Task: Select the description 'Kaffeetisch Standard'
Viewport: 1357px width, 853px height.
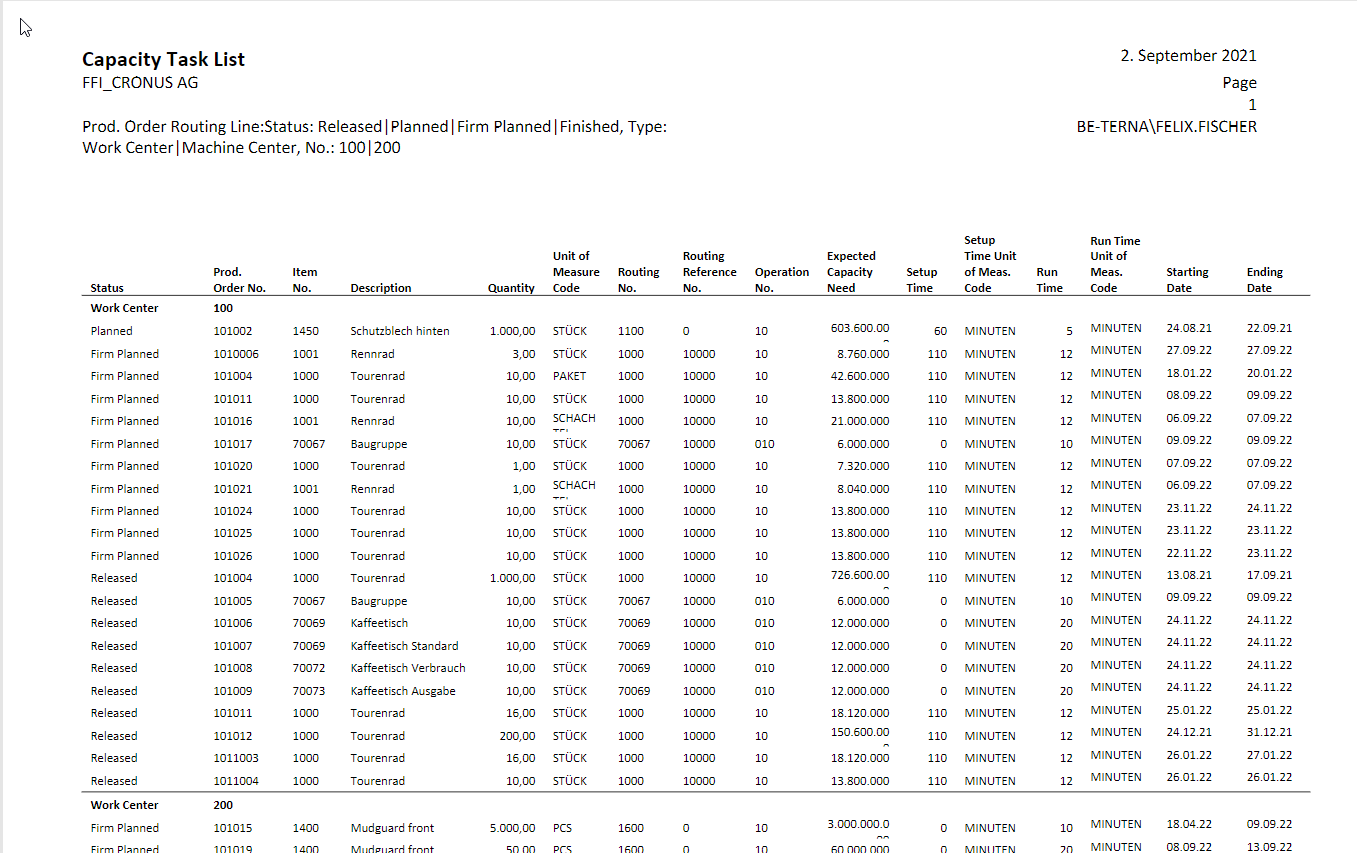Action: 404,646
